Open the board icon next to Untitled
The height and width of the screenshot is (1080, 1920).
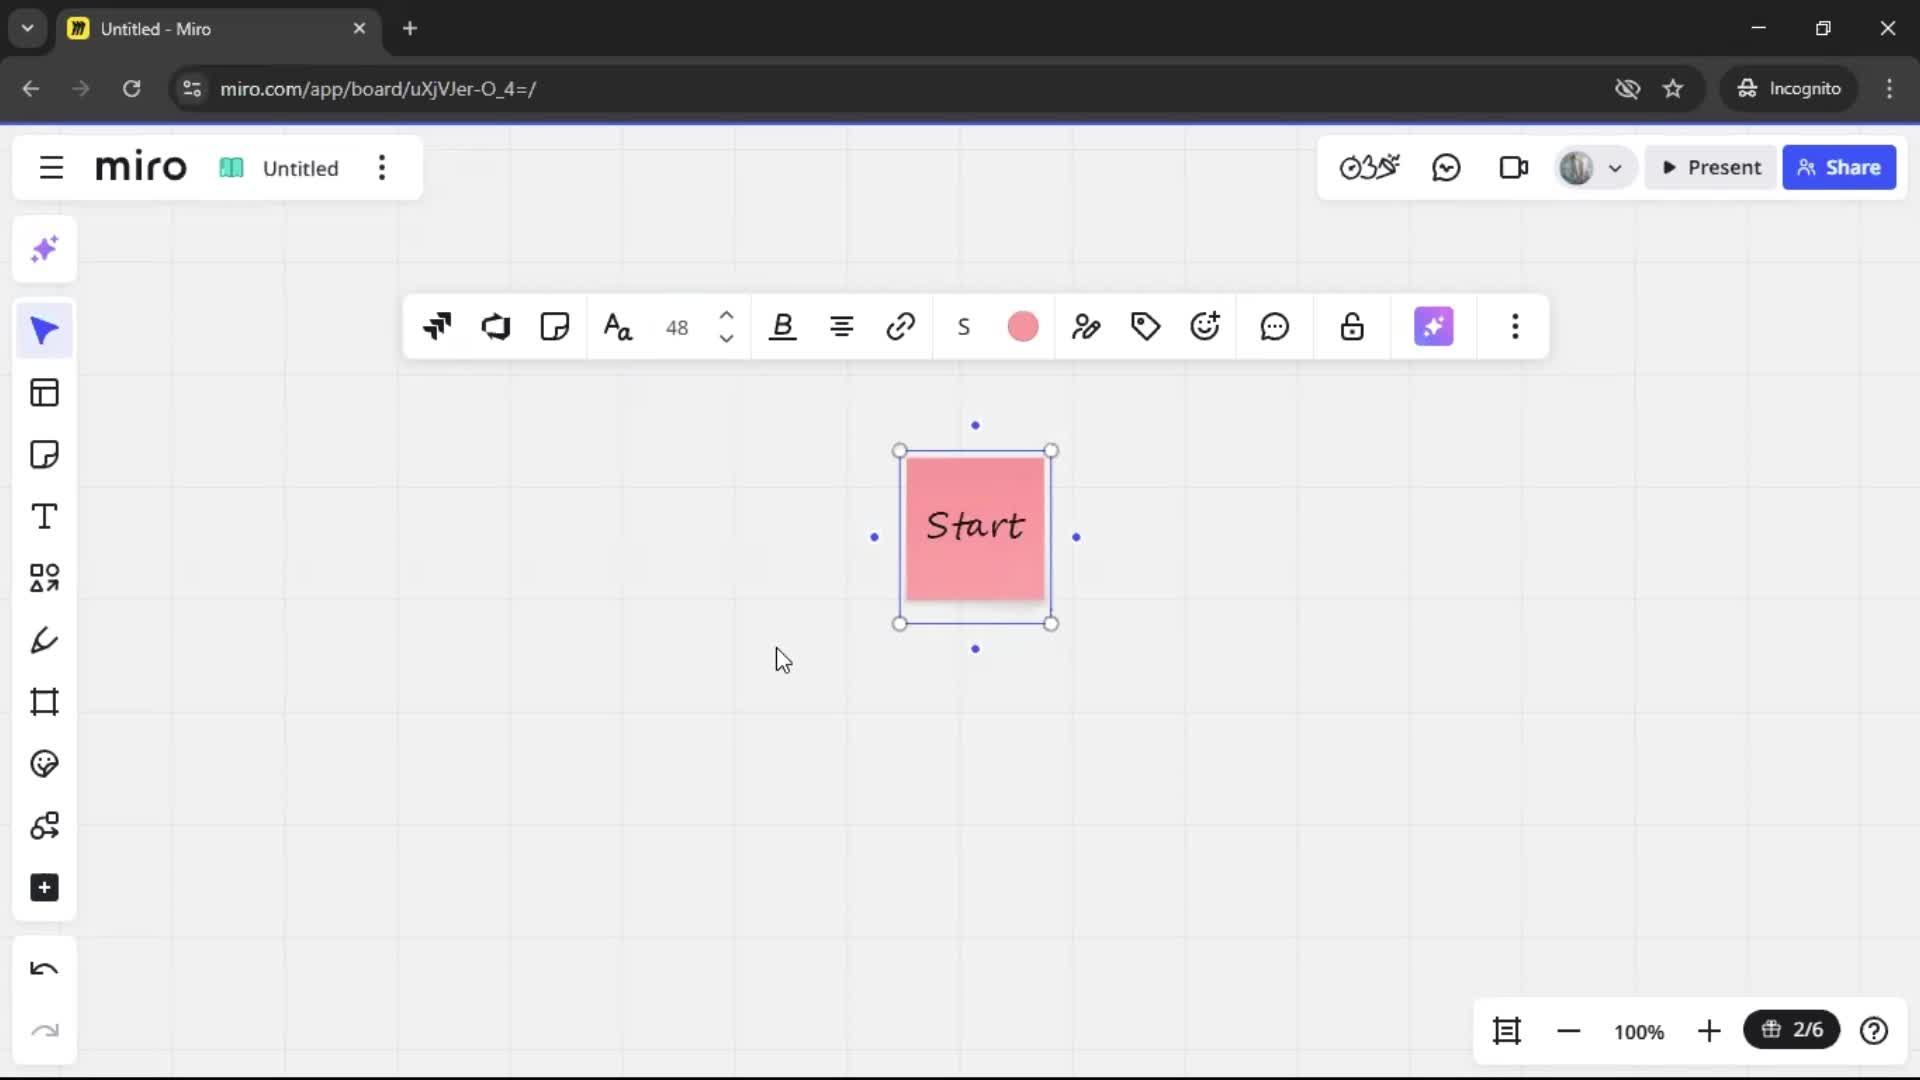pos(231,168)
